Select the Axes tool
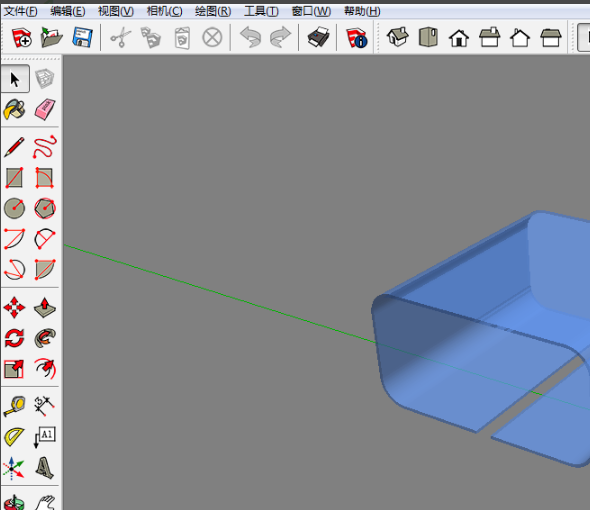This screenshot has height=510, width=590. tap(14, 468)
